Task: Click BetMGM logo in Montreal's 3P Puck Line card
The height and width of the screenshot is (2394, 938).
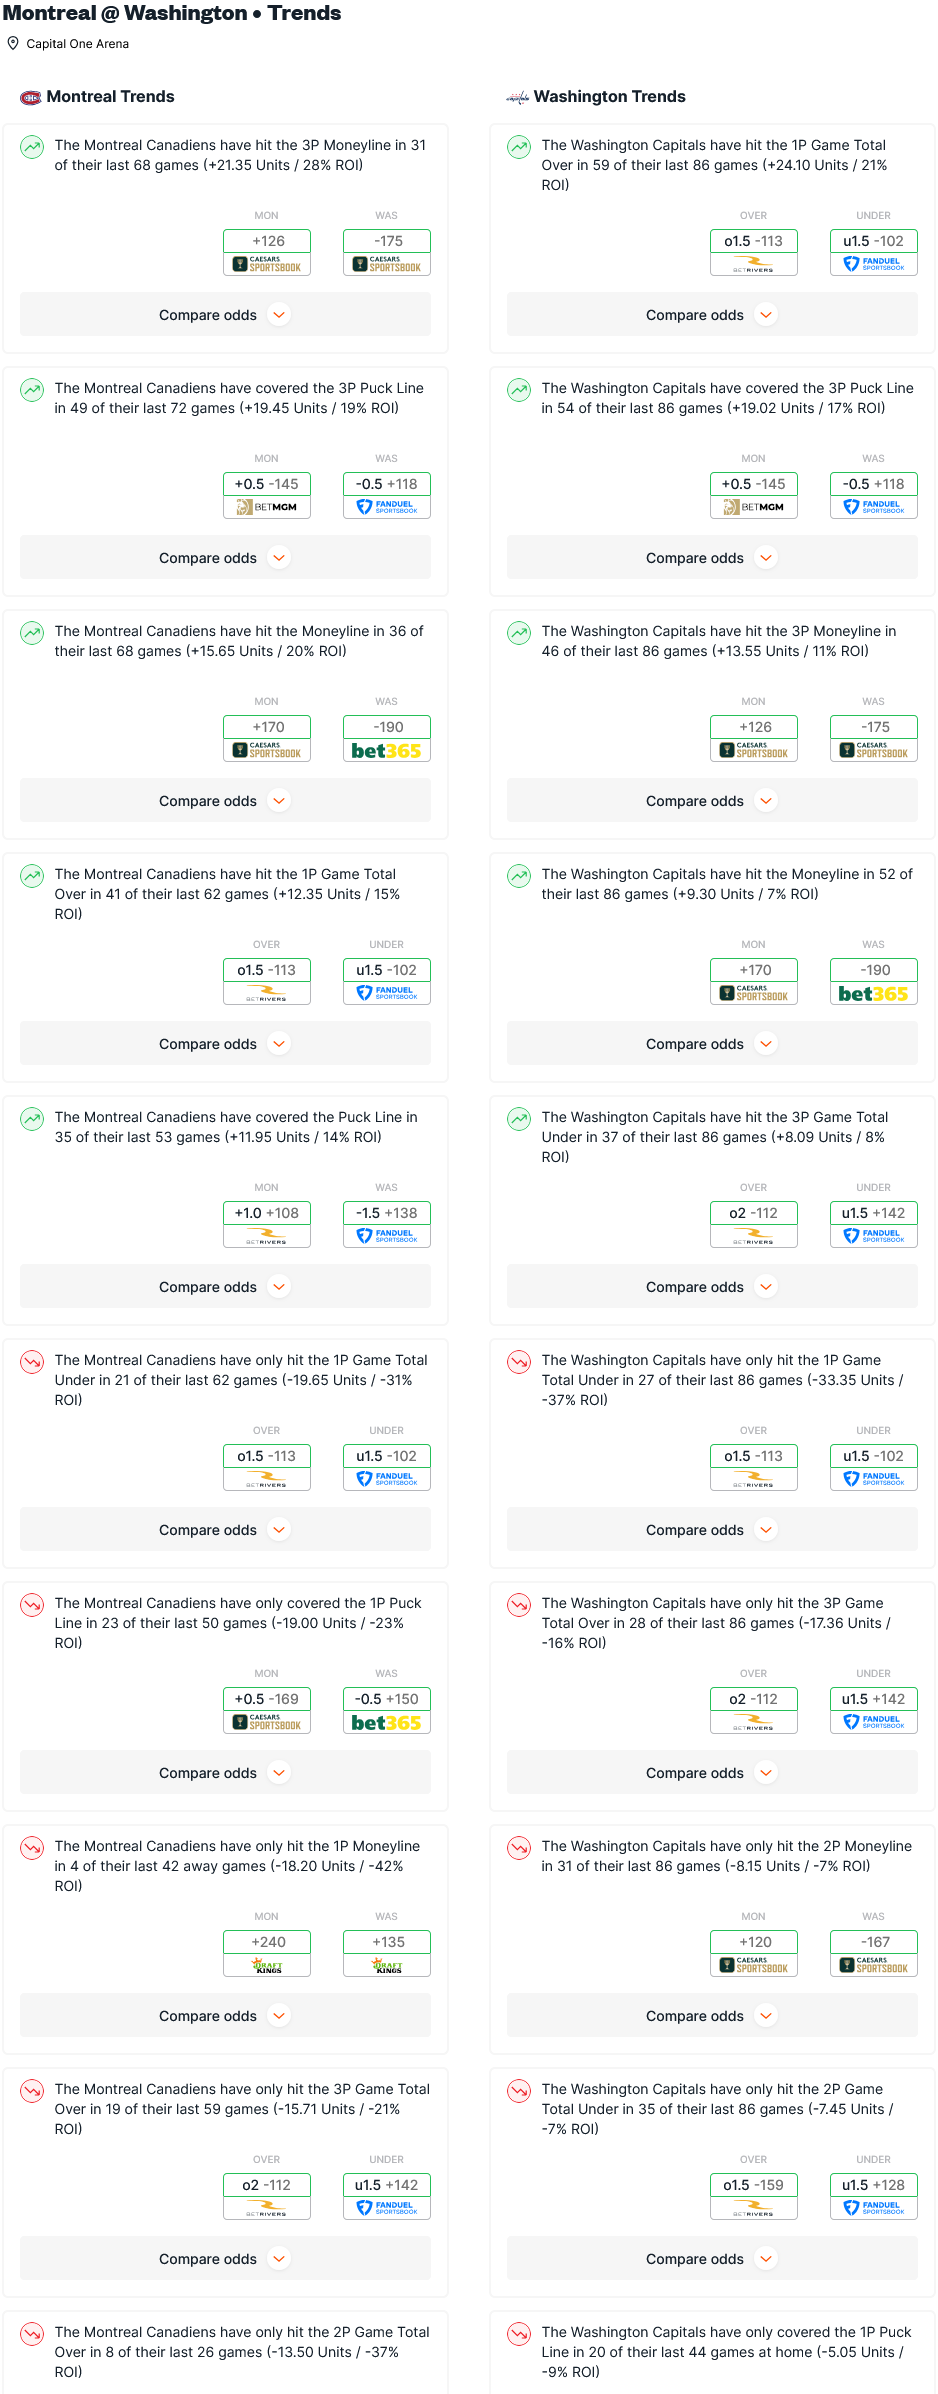Action: (x=267, y=507)
